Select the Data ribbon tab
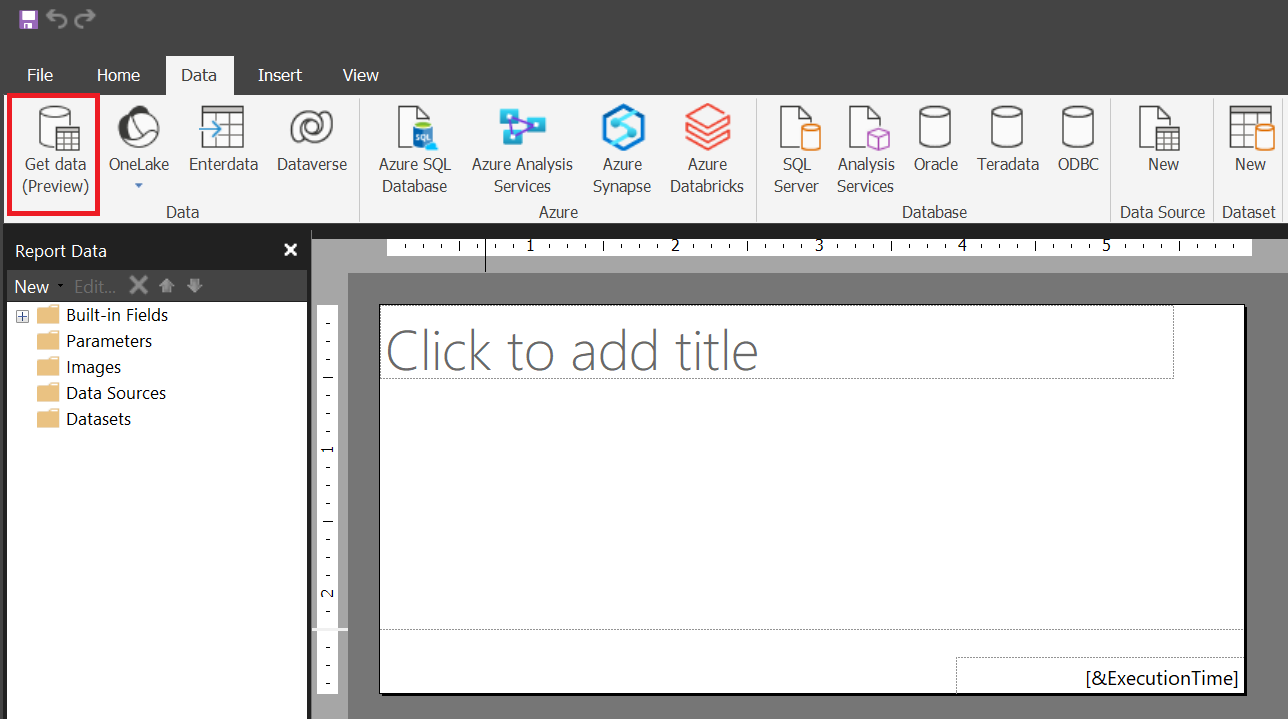 [199, 75]
